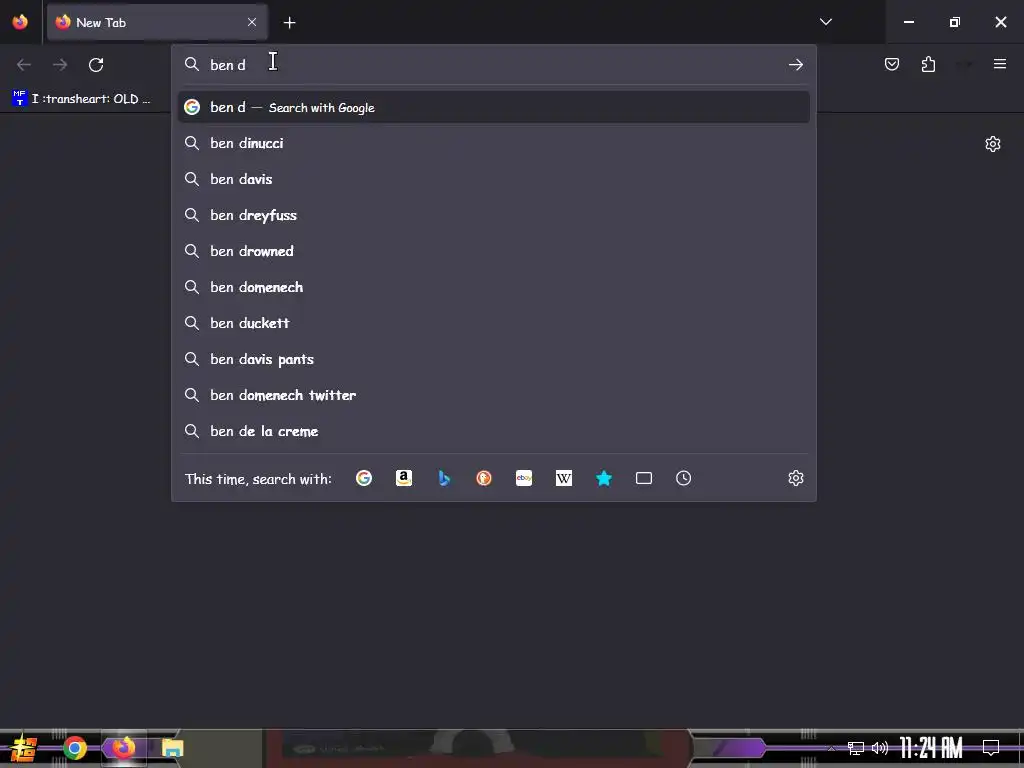
Task: List all tabs dropdown arrow
Action: click(825, 22)
